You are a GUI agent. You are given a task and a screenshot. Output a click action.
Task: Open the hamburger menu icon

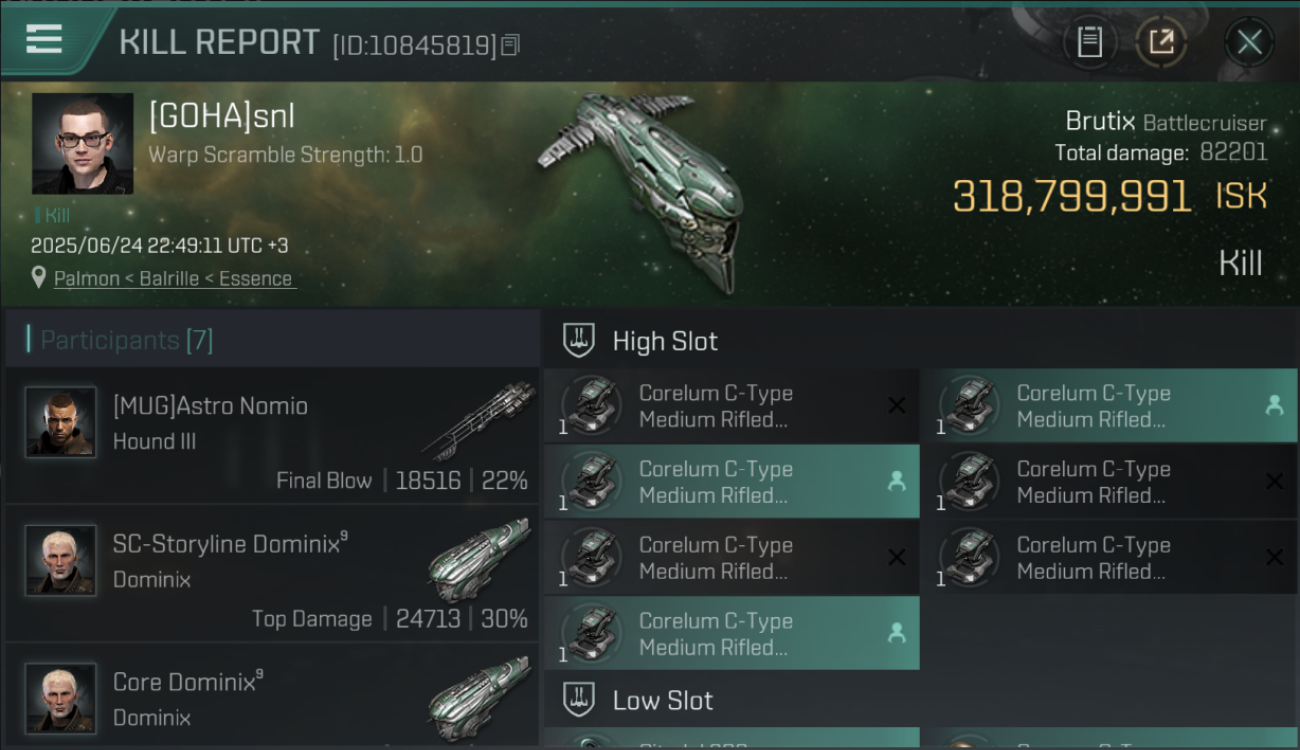click(44, 40)
